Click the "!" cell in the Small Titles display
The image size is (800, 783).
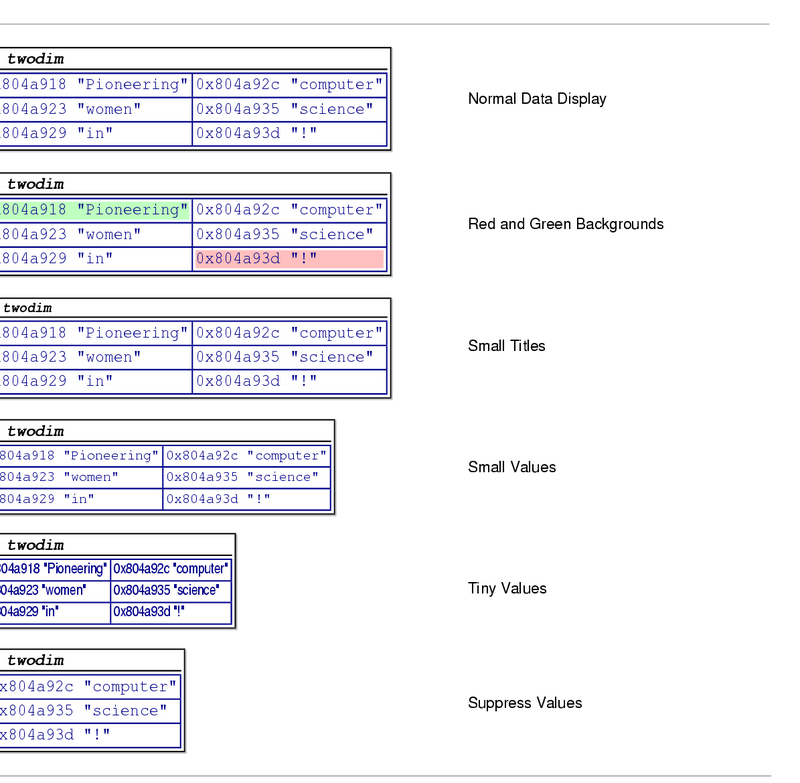289,382
